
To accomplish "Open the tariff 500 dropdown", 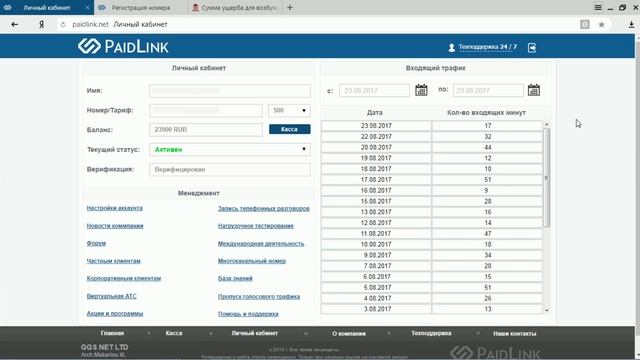I will click(289, 110).
